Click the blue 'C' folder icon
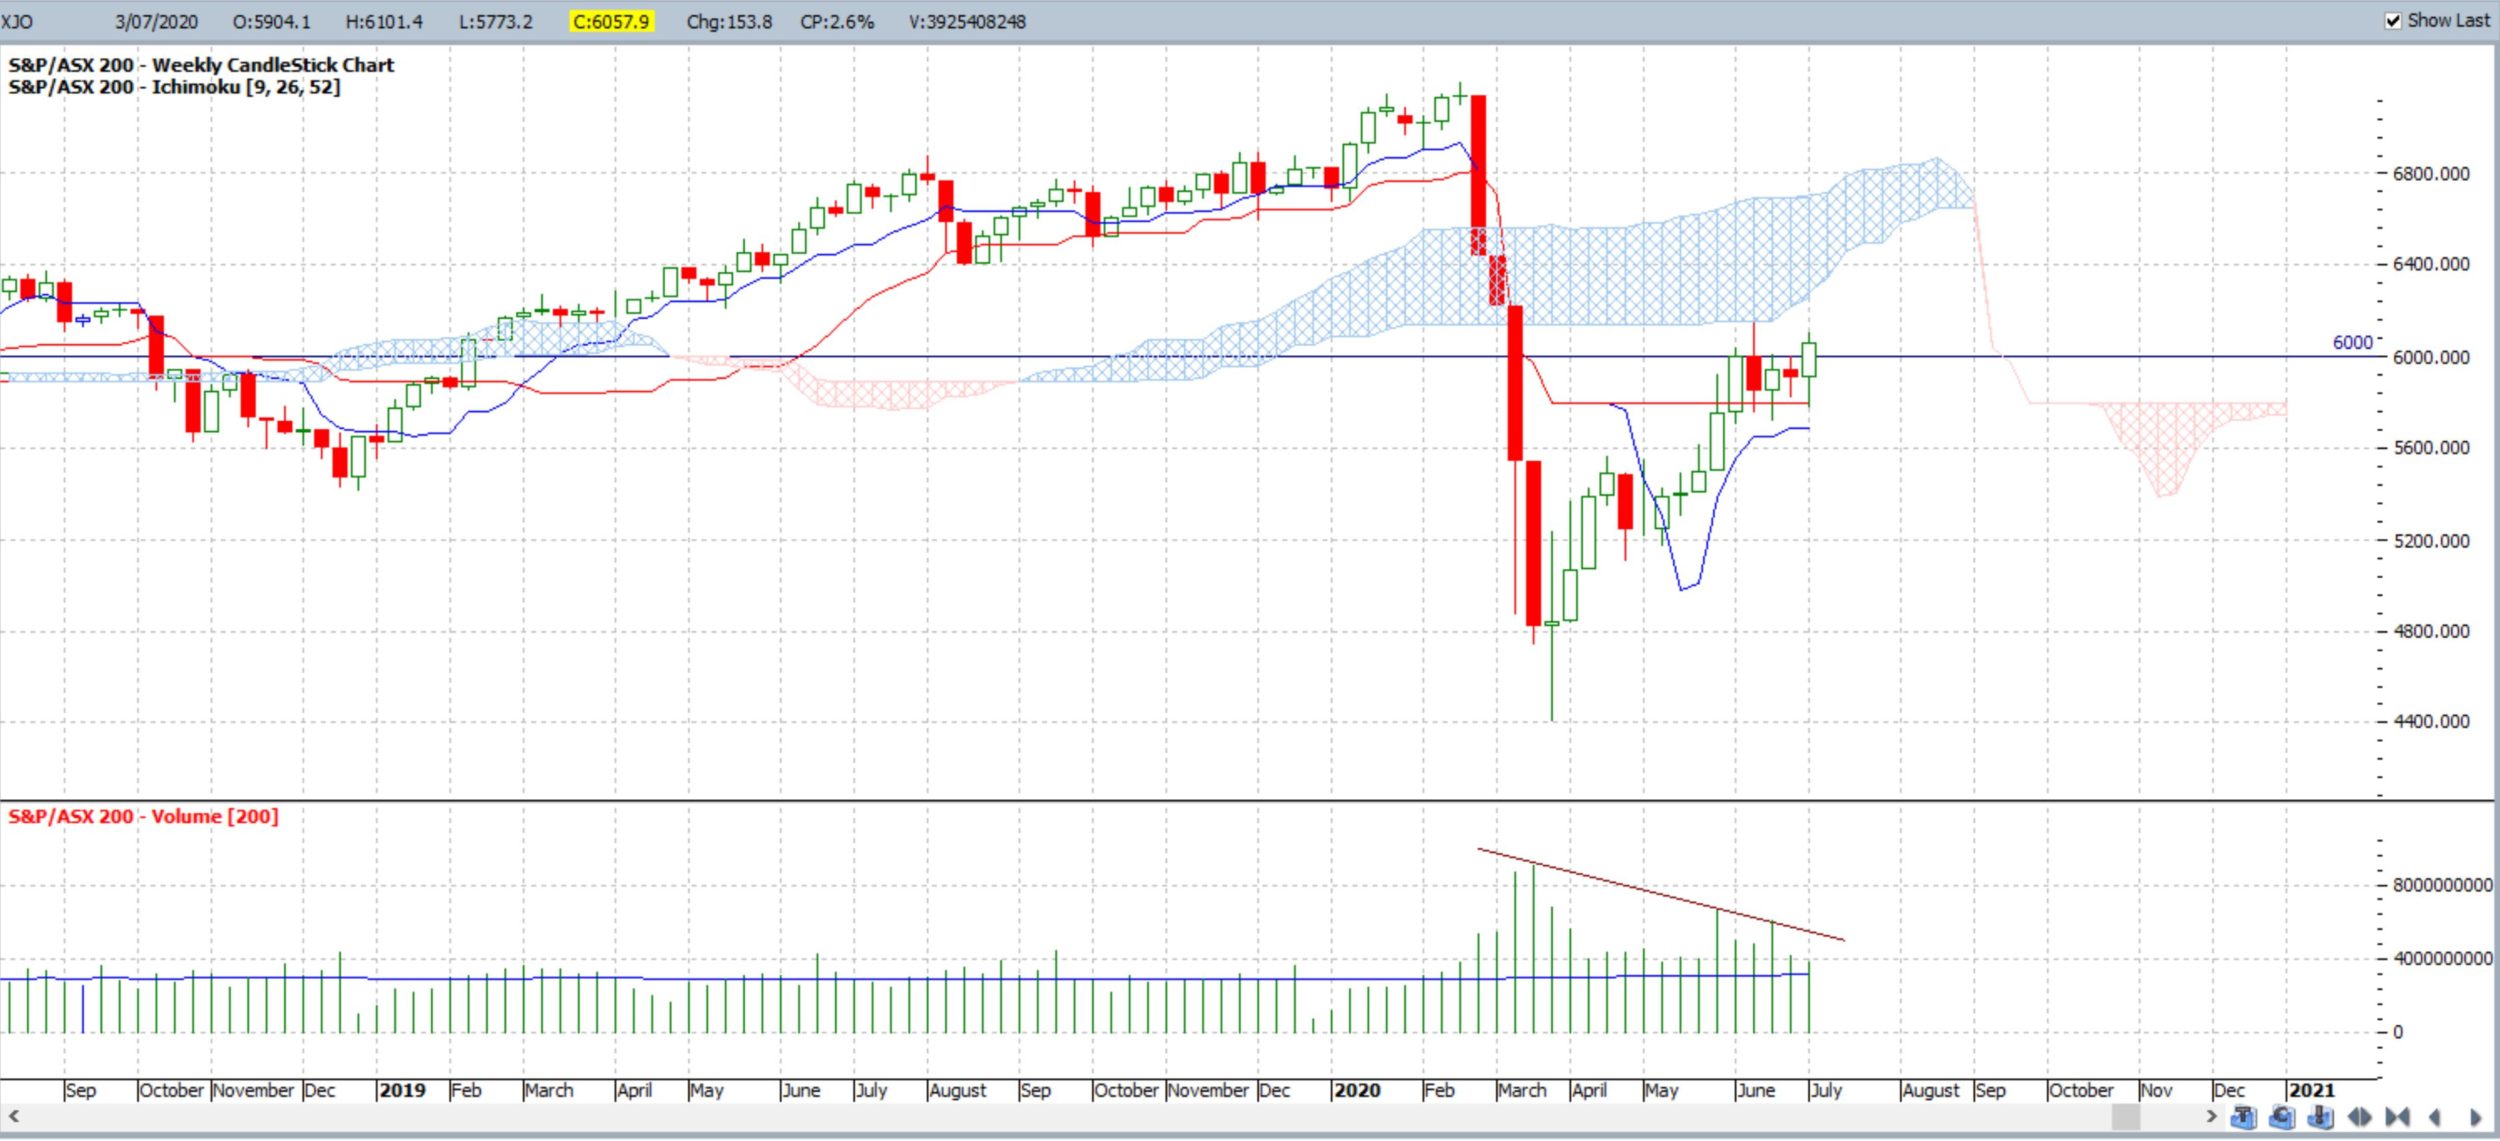 pos(2282,1117)
